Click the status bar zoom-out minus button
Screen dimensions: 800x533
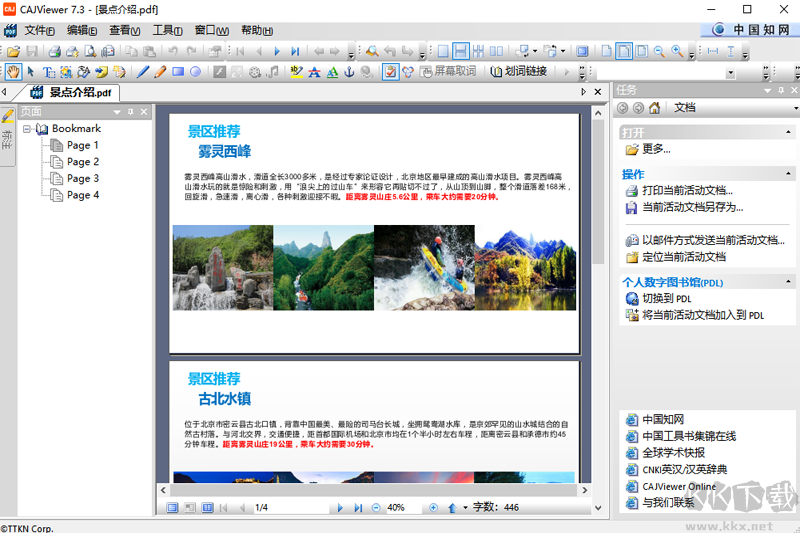[x=376, y=508]
